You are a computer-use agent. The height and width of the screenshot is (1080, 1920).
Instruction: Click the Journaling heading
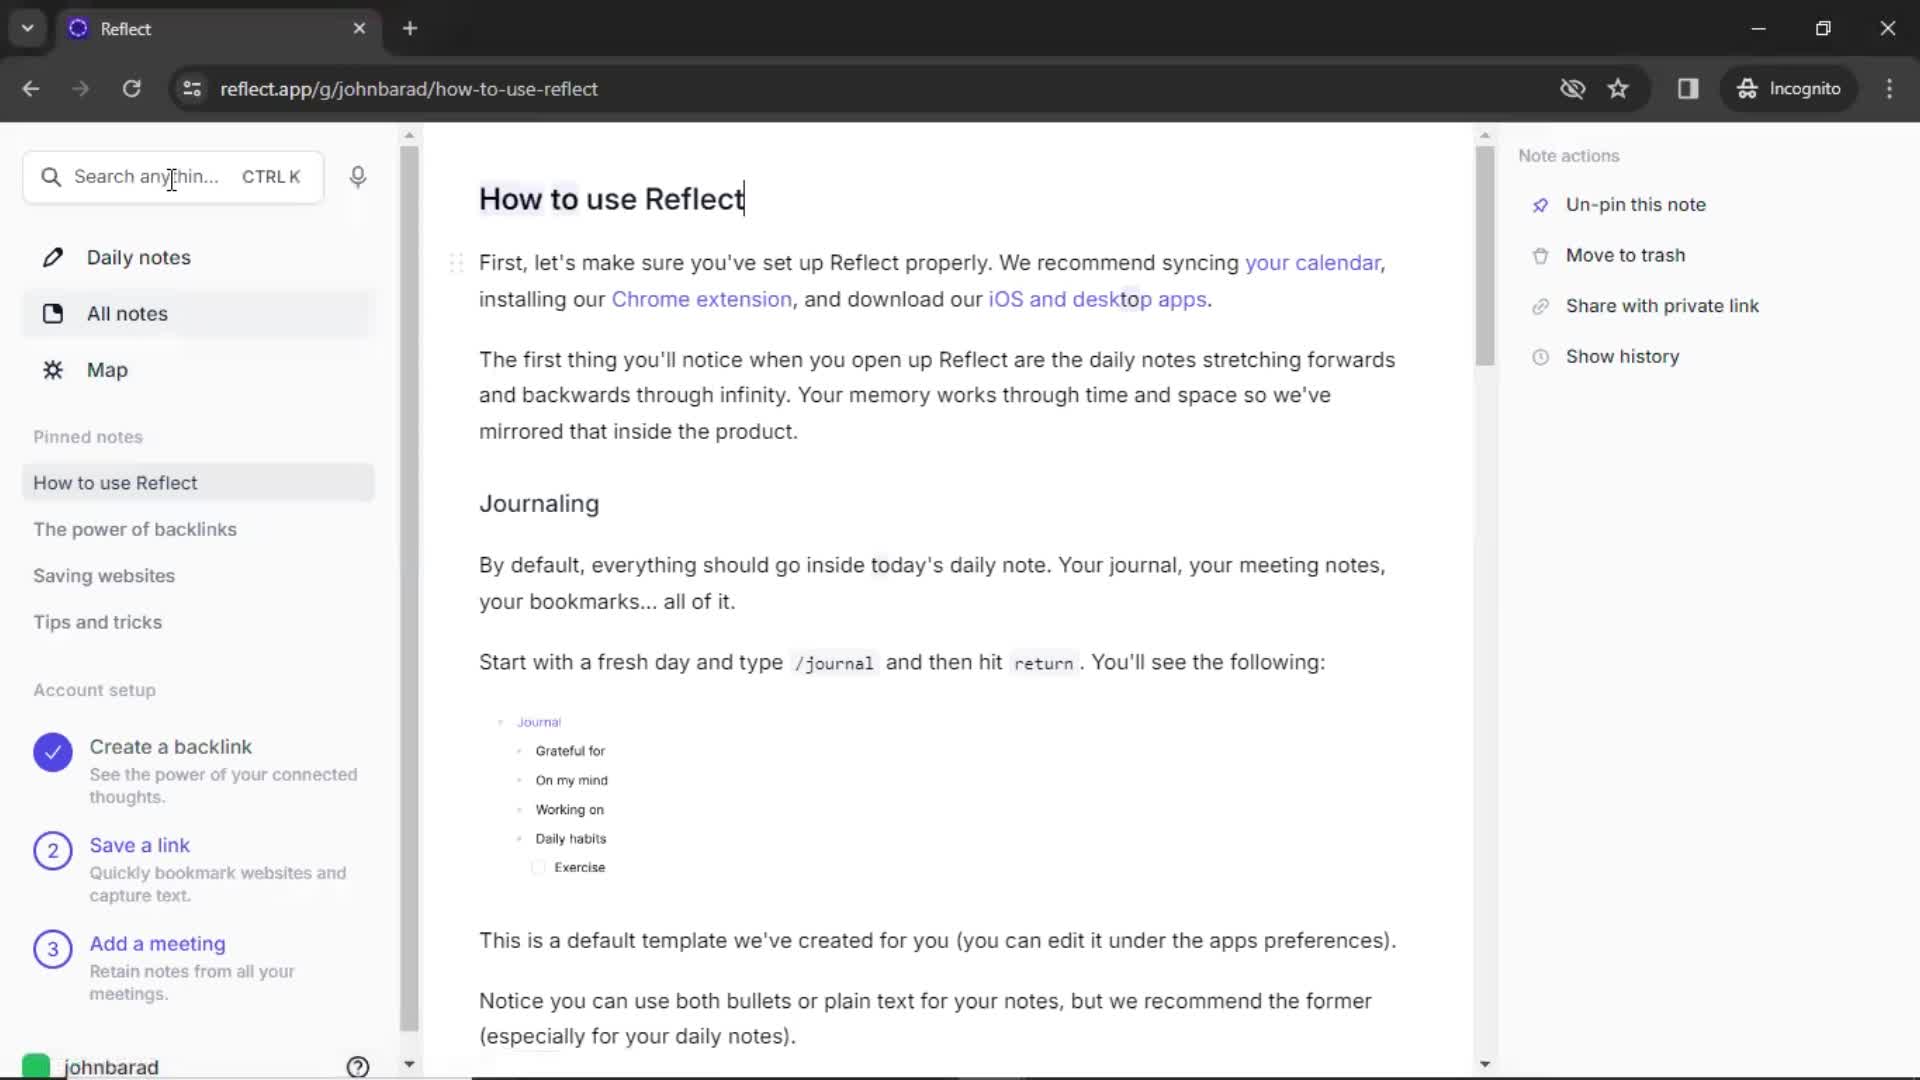click(539, 504)
